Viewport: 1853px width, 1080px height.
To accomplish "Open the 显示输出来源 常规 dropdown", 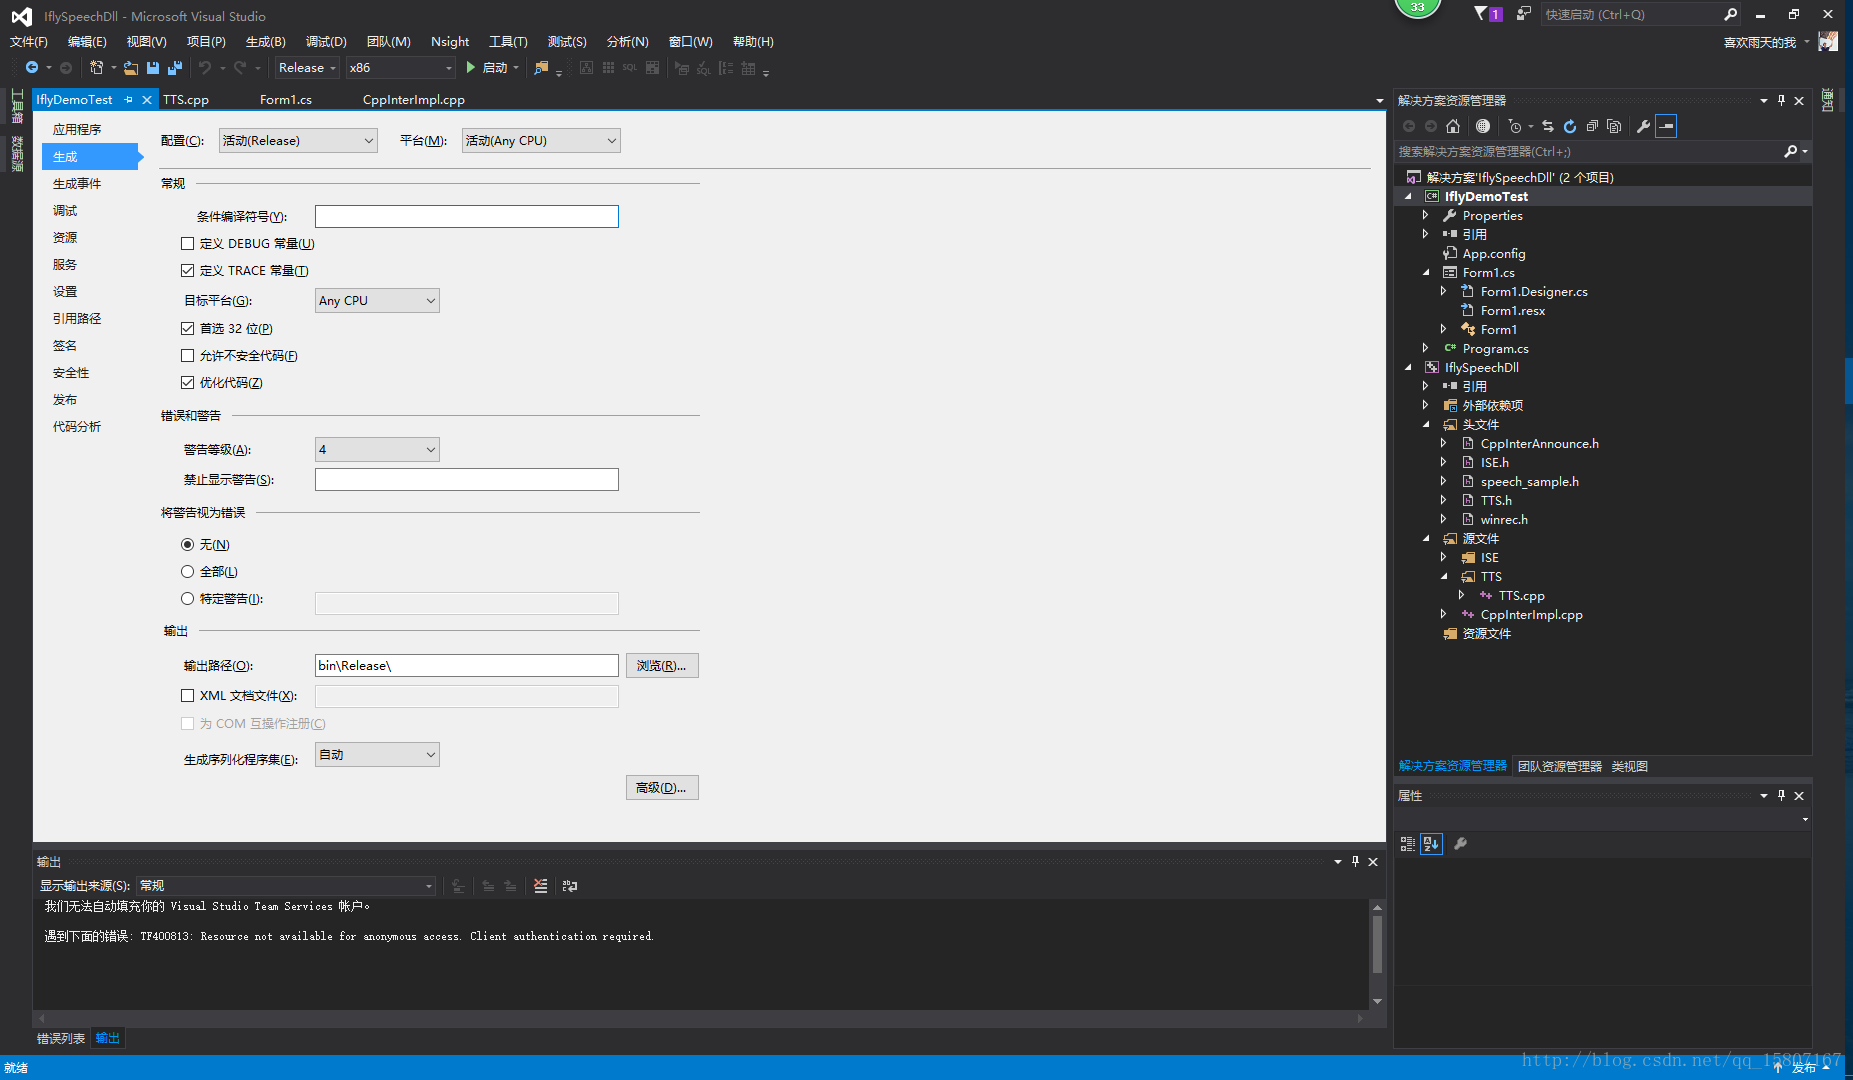I will (286, 886).
